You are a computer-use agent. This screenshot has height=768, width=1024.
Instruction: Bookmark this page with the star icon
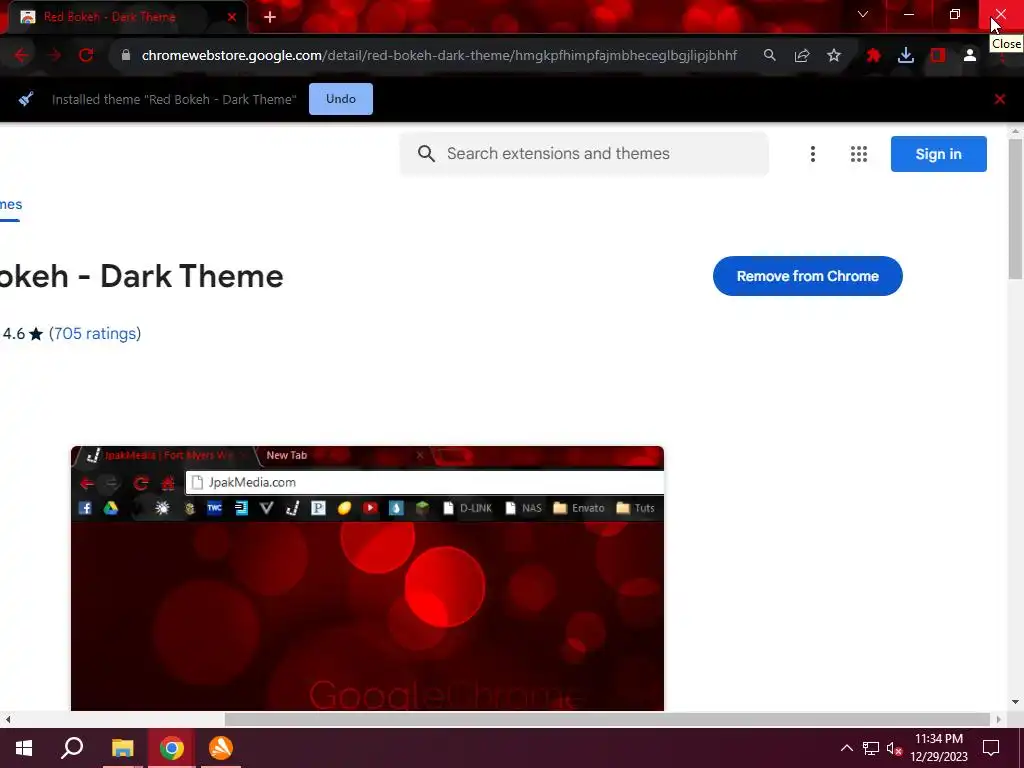tap(834, 56)
